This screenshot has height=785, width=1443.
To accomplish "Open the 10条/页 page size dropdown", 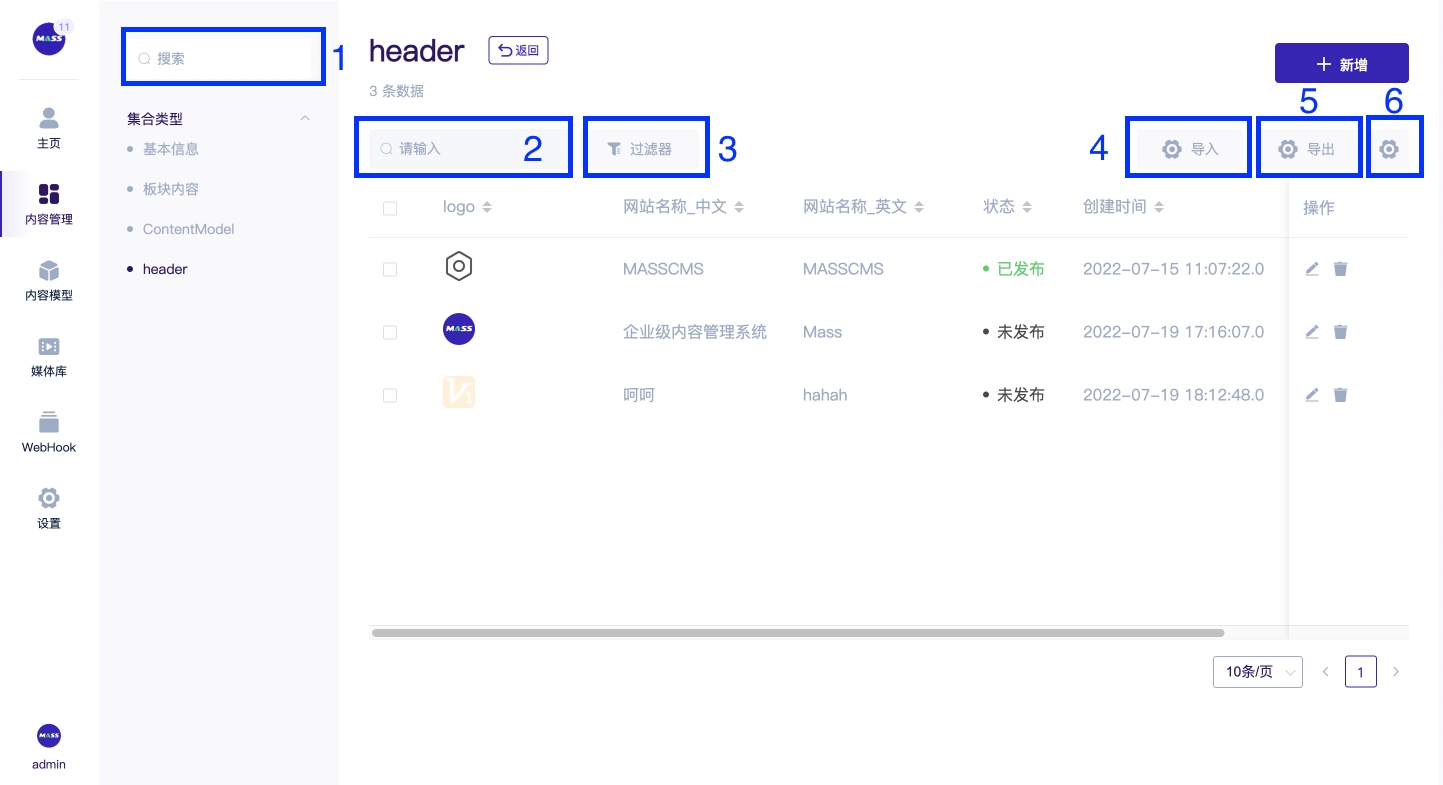I will tap(1257, 672).
